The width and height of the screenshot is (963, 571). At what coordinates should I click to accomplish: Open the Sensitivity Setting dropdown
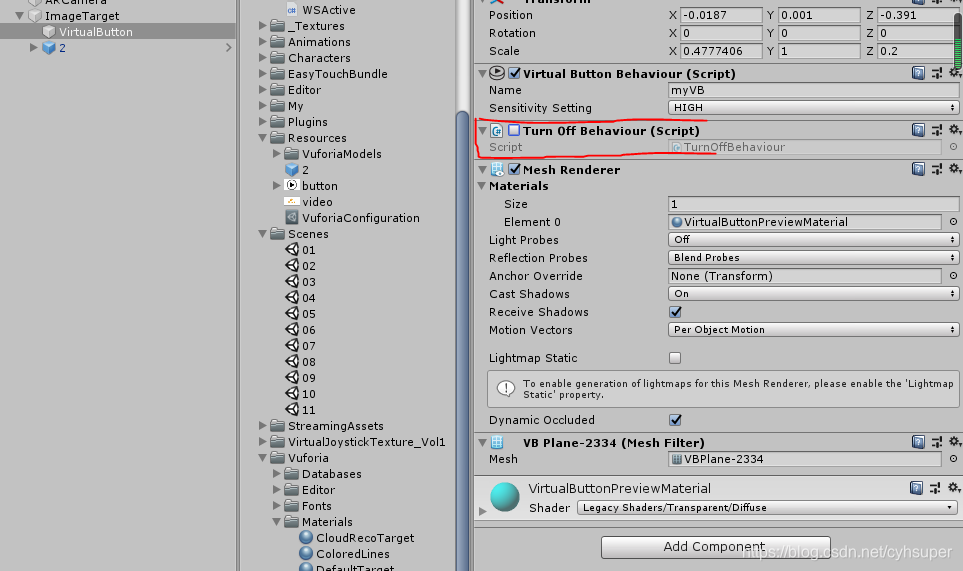pyautogui.click(x=813, y=107)
